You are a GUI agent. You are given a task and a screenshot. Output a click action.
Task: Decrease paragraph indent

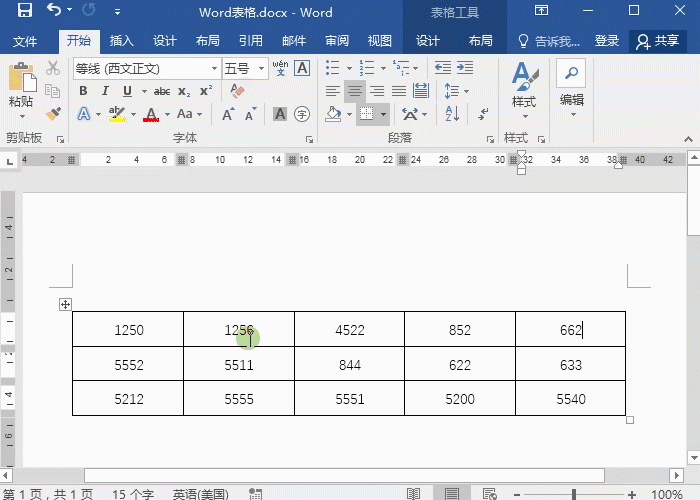coord(443,68)
